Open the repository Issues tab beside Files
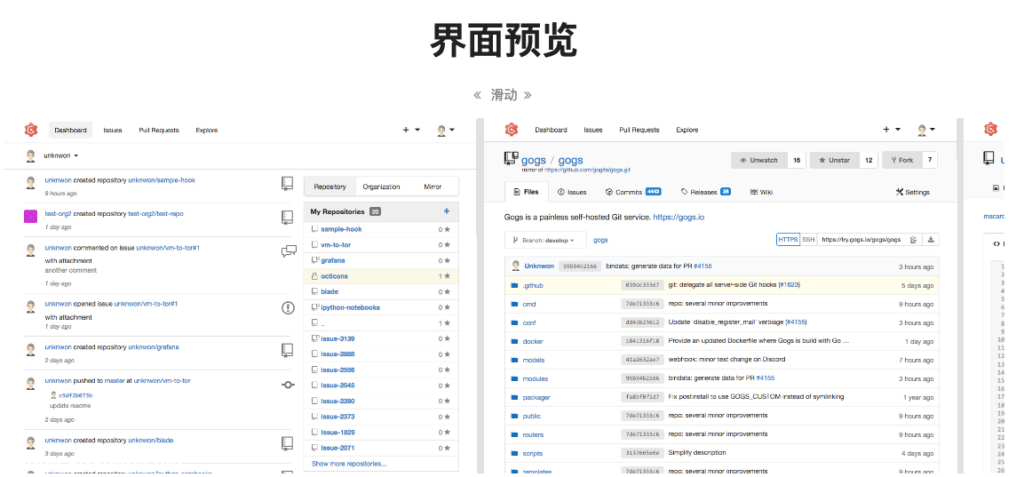 coord(572,192)
